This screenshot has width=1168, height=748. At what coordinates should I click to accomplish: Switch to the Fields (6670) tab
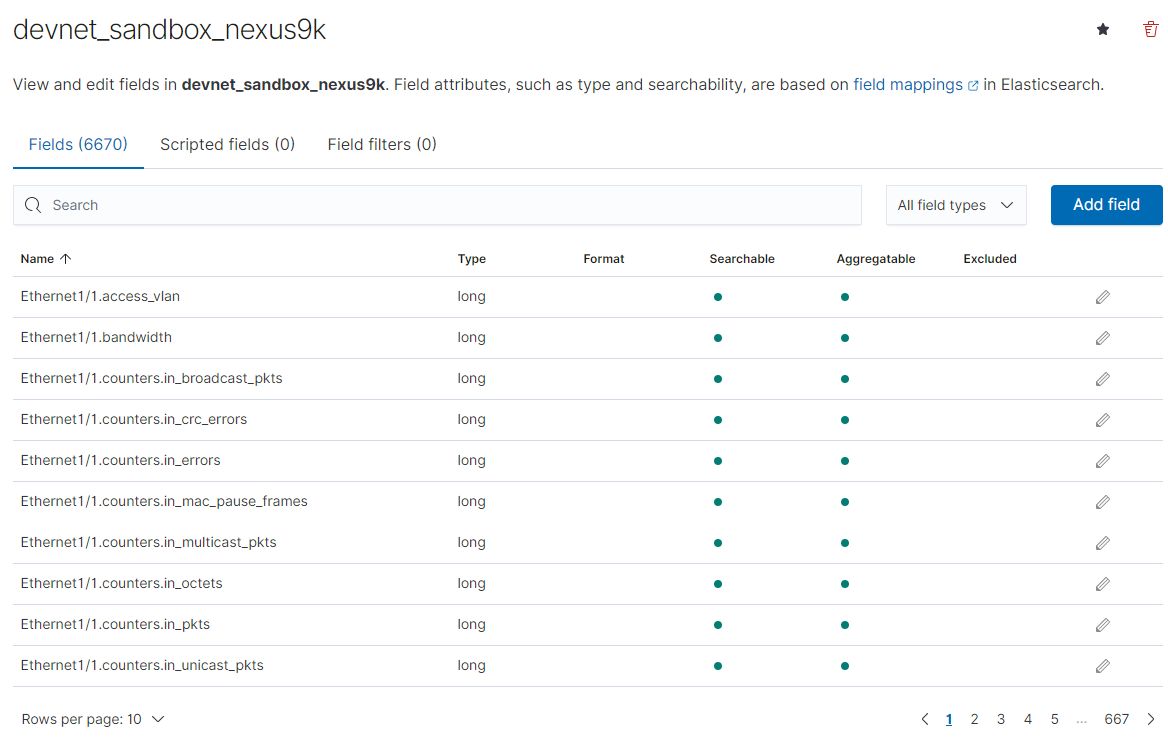[x=78, y=145]
